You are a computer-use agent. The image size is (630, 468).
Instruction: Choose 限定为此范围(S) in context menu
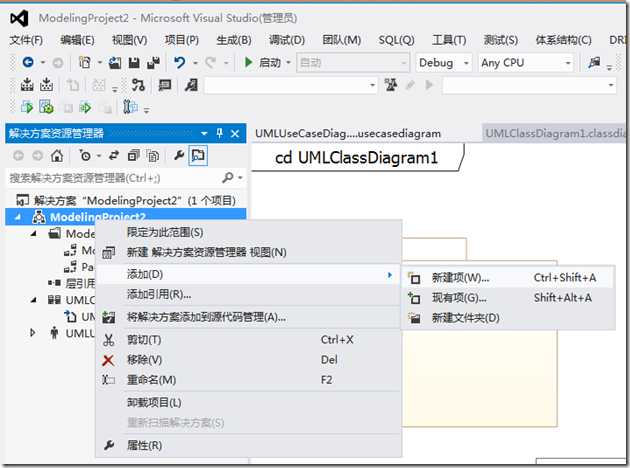click(248, 232)
